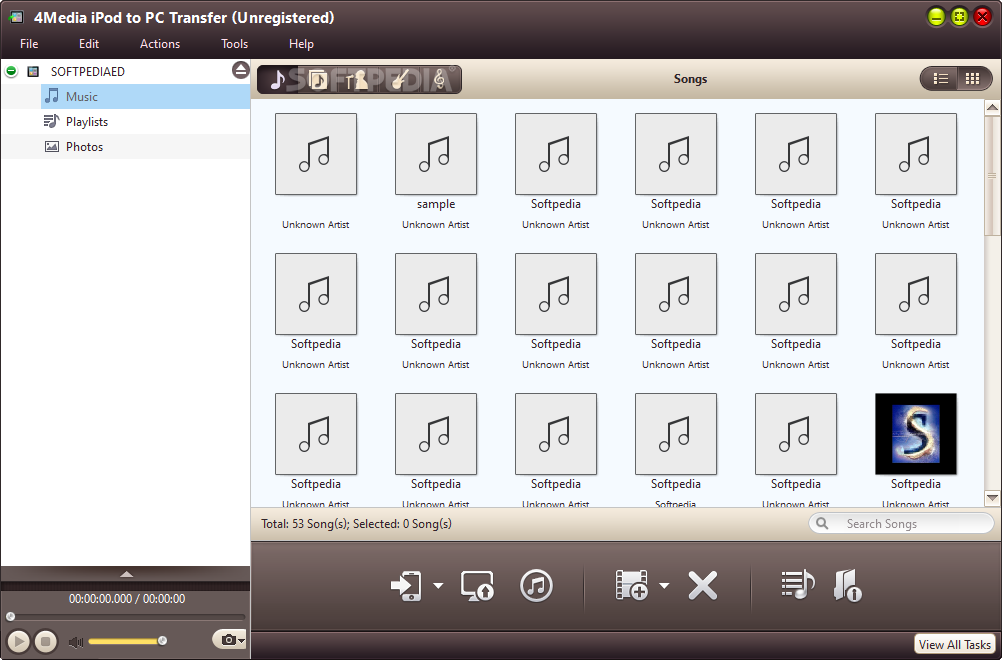Open the Tools menu

point(234,43)
